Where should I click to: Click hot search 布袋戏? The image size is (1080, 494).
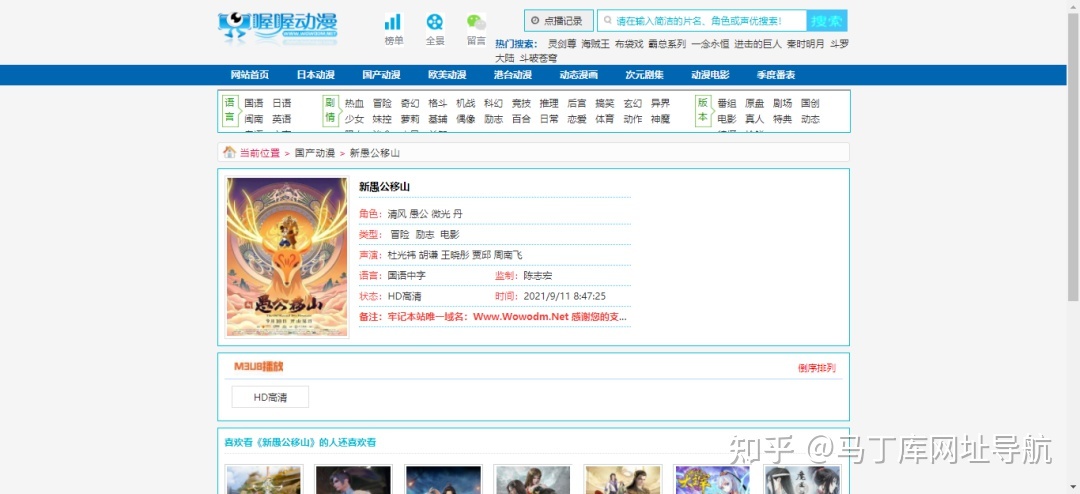click(629, 44)
